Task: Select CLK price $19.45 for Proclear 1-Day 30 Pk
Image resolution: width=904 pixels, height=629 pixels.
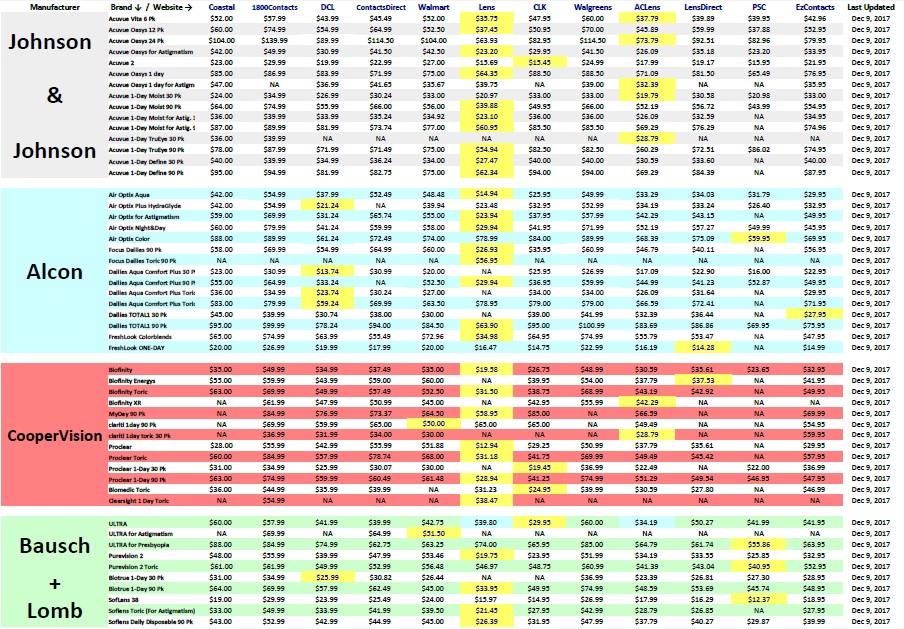Action: [540, 468]
